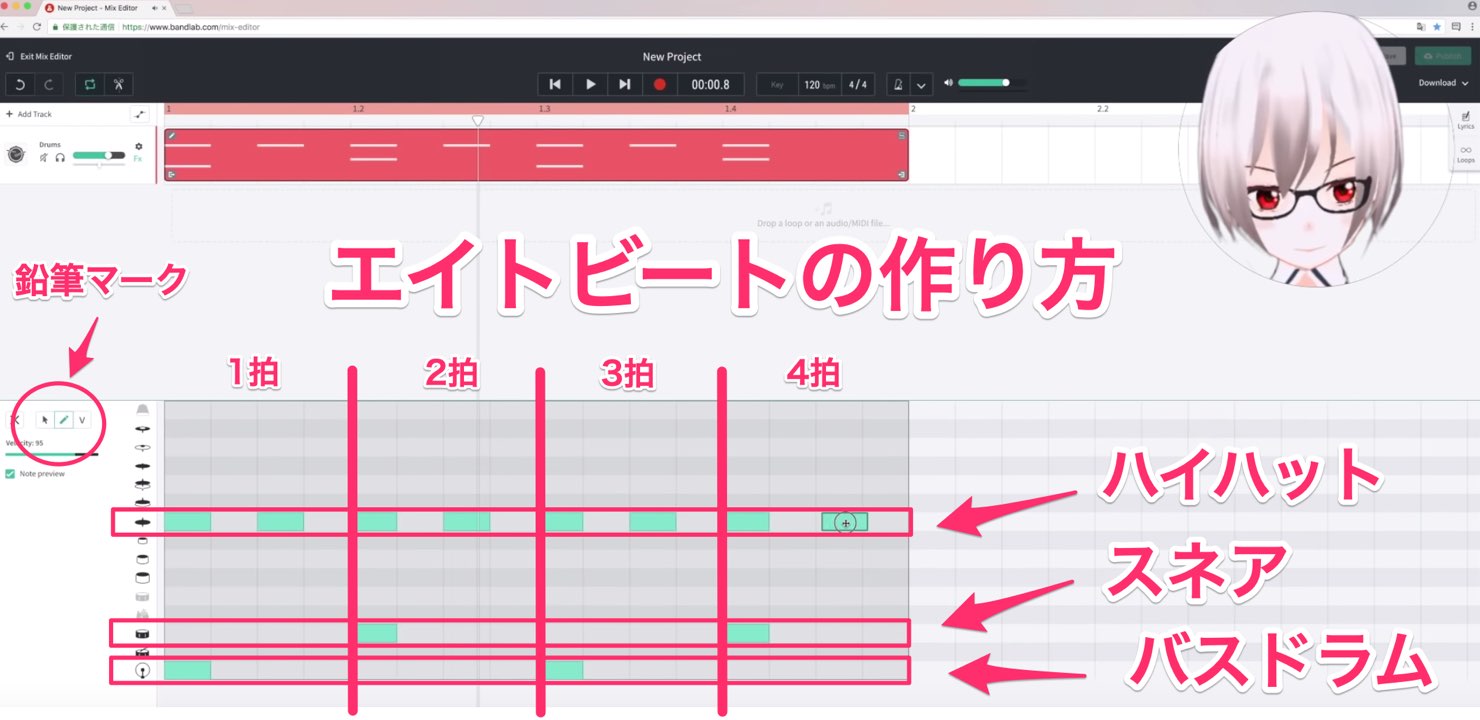Select the V velocity tool

click(x=82, y=420)
